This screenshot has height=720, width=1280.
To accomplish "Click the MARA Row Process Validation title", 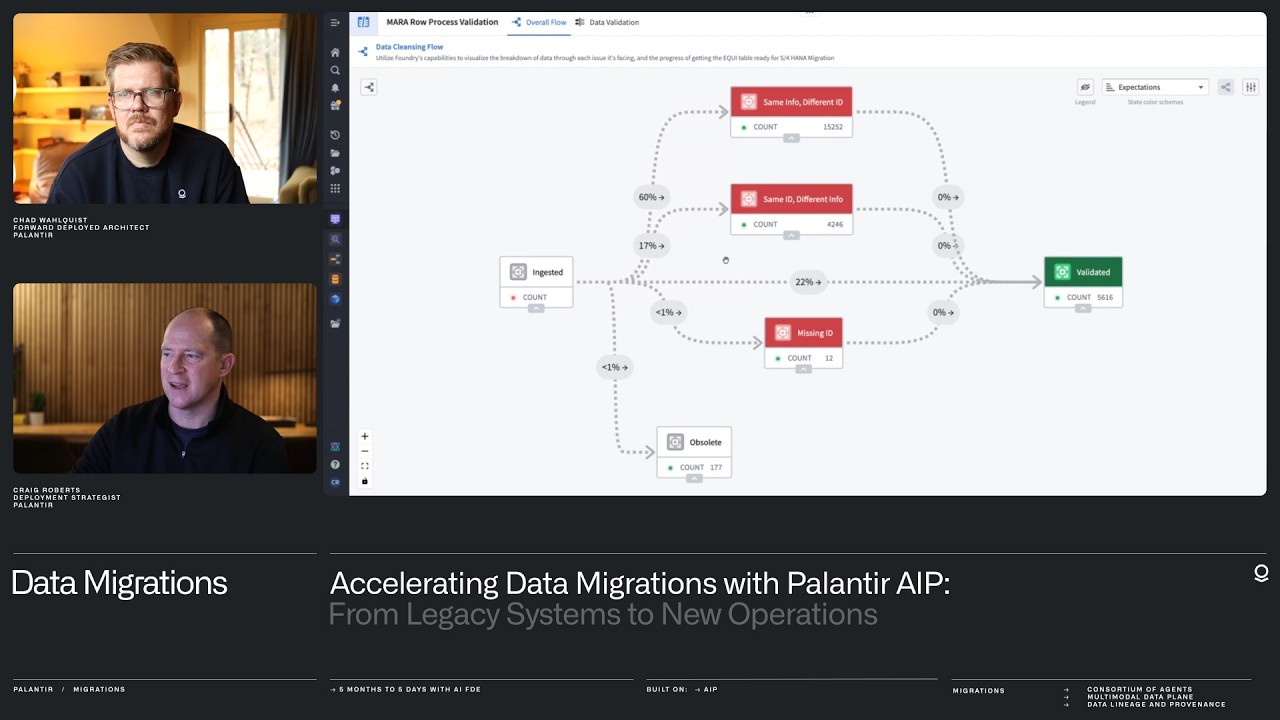I will 442,22.
